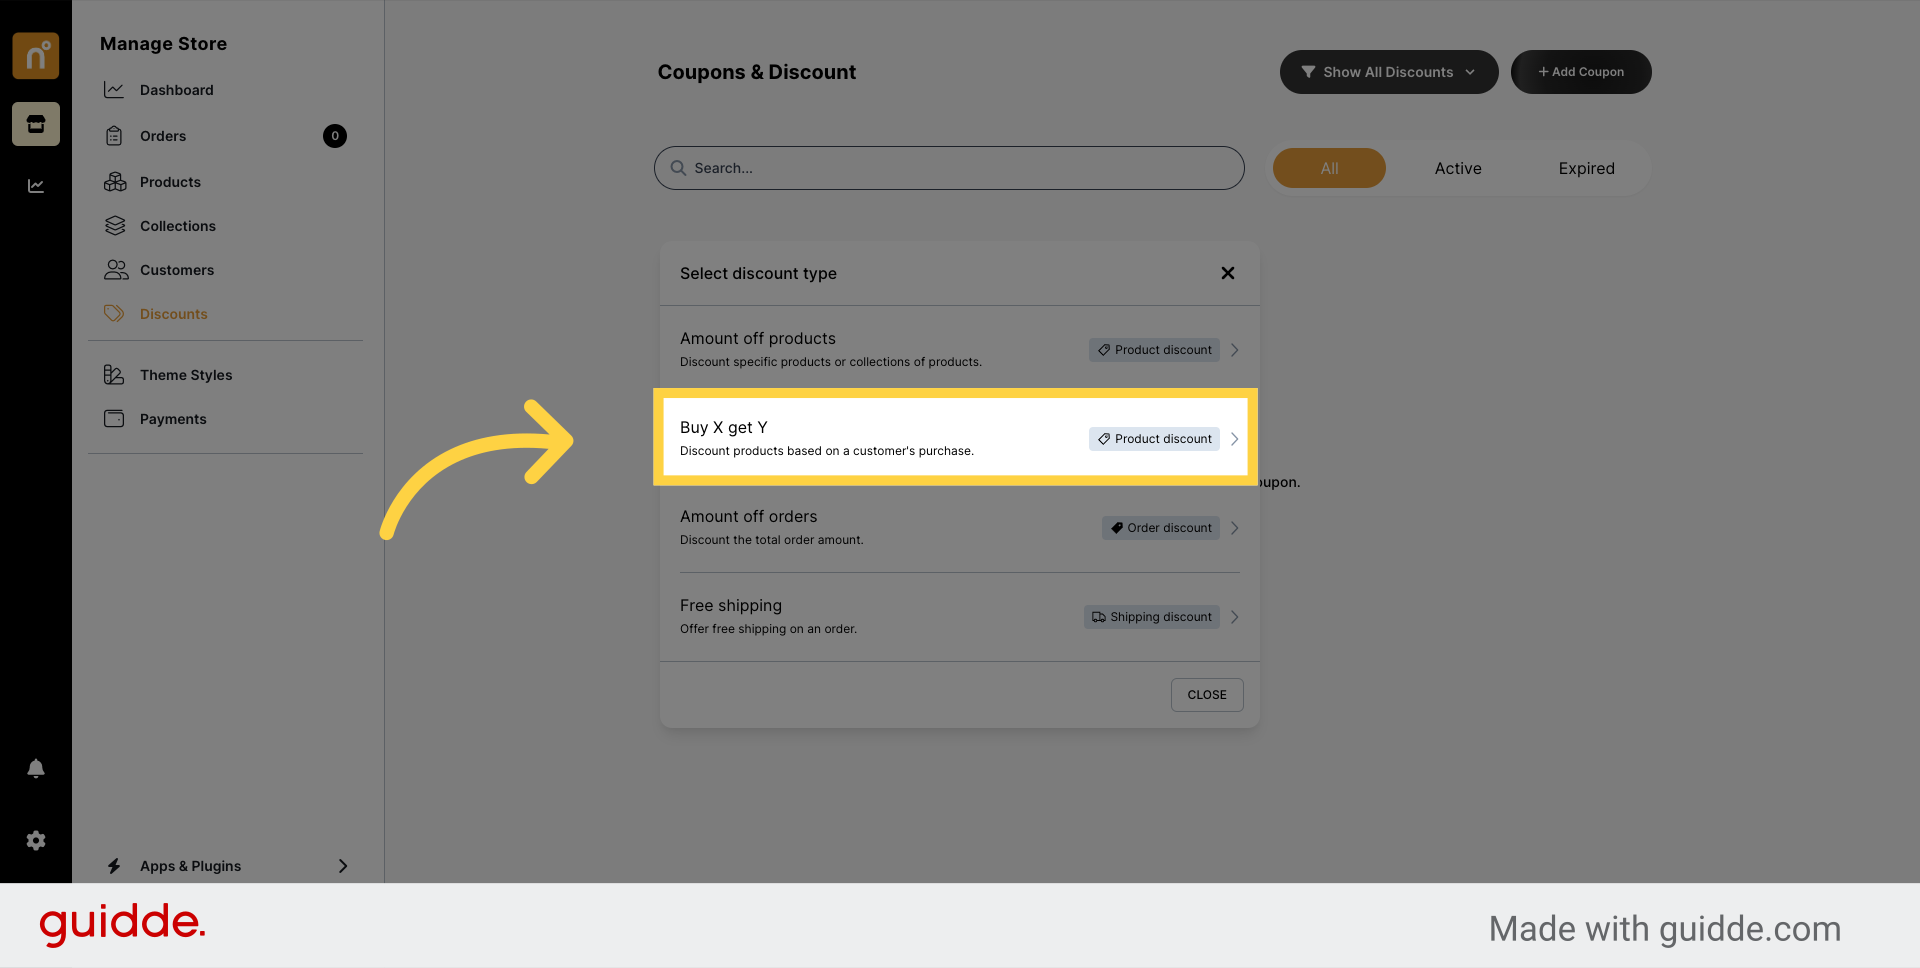Image resolution: width=1920 pixels, height=968 pixels.
Task: Click the Shipping discount truck badge
Action: point(1152,617)
